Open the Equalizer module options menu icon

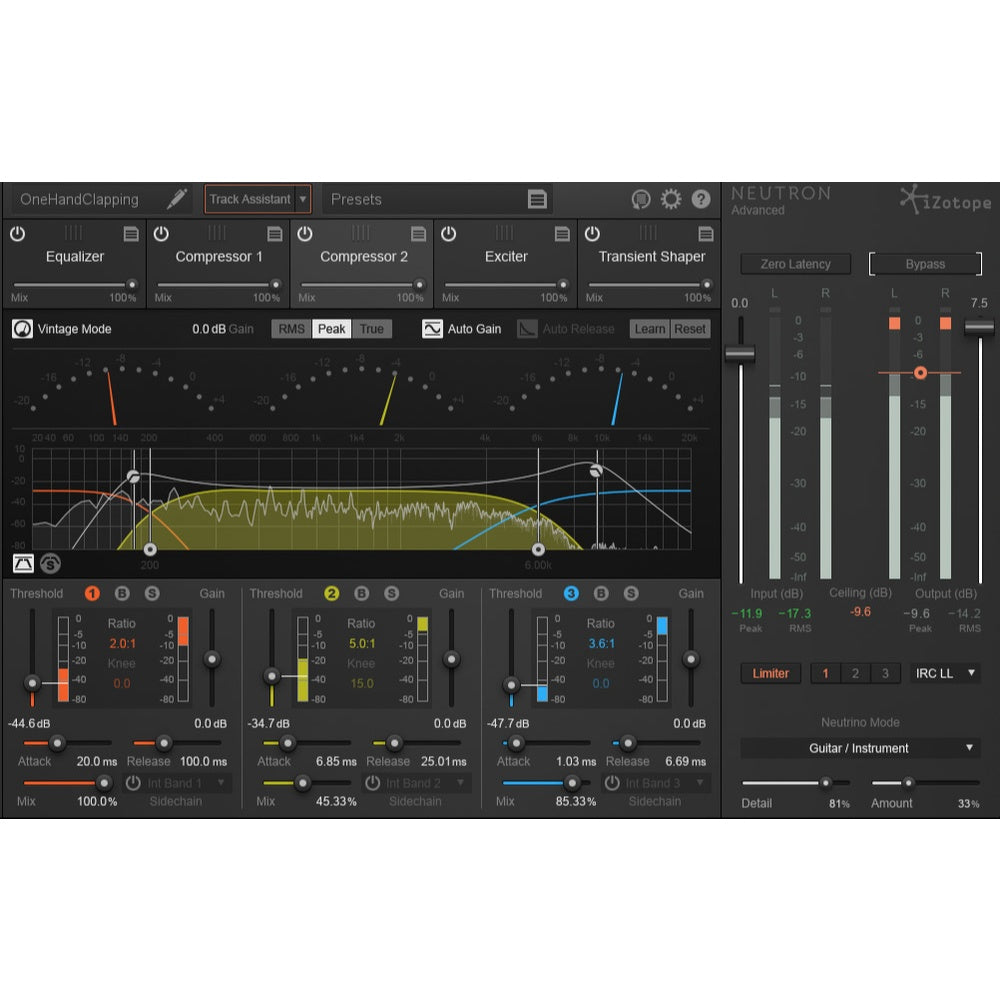click(131, 234)
